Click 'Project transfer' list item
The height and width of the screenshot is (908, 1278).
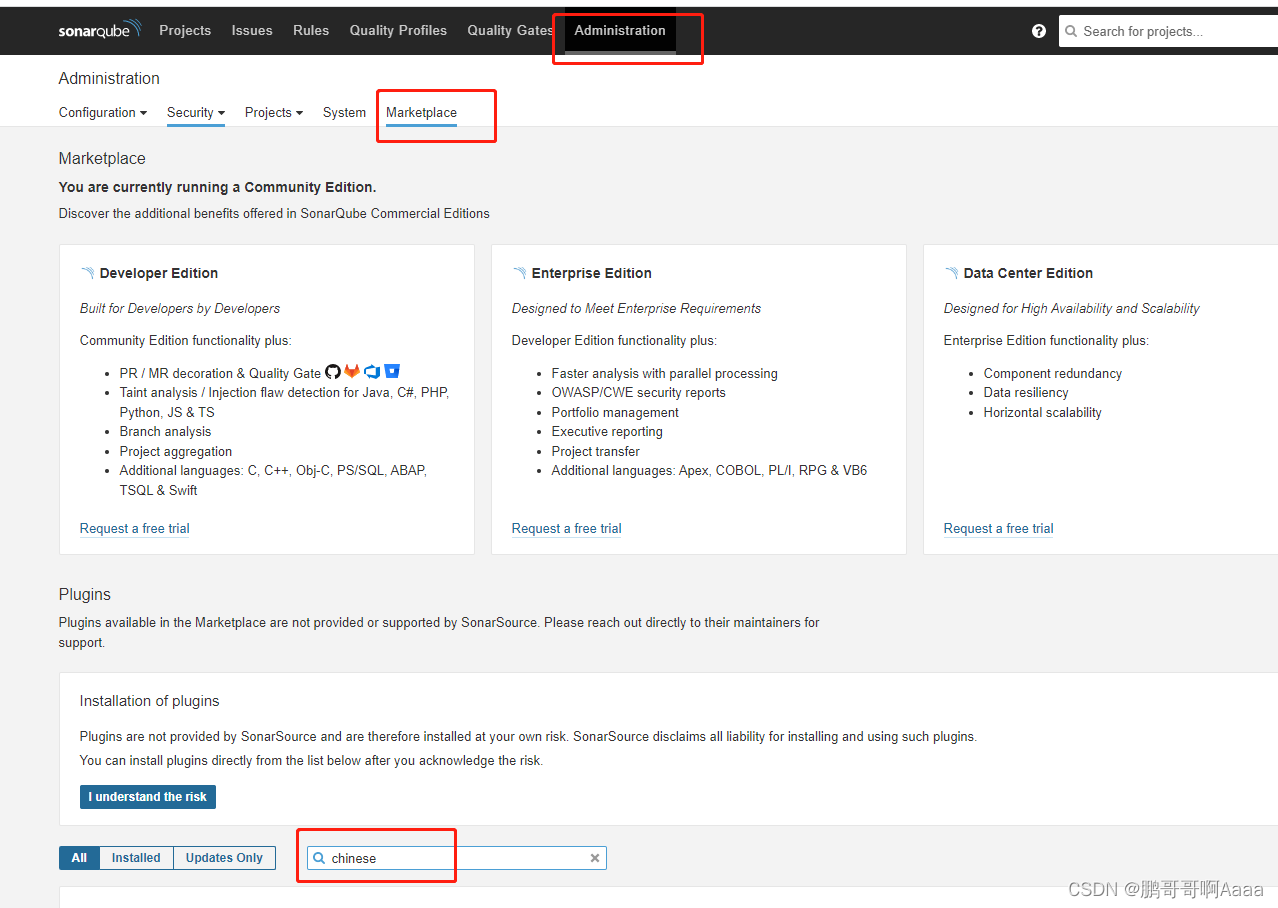pos(596,451)
